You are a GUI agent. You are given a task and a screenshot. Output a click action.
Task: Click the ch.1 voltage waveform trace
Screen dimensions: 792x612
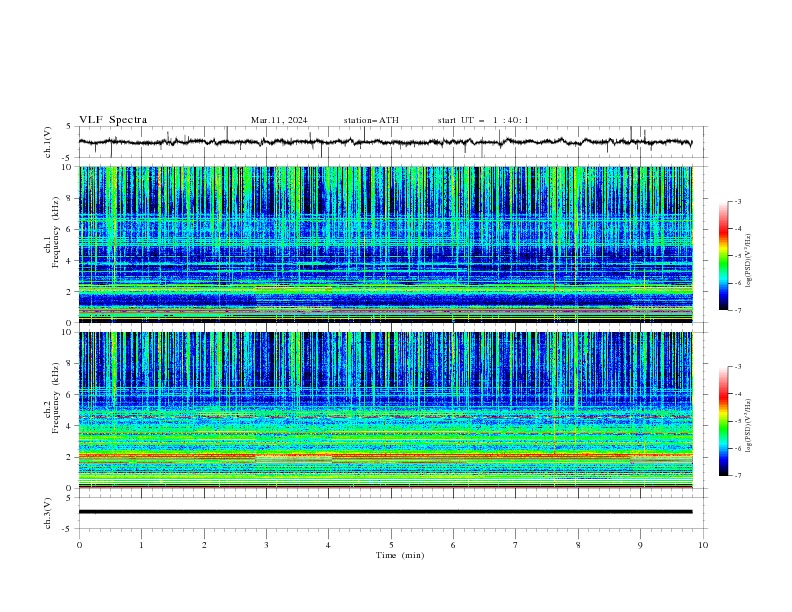385,142
